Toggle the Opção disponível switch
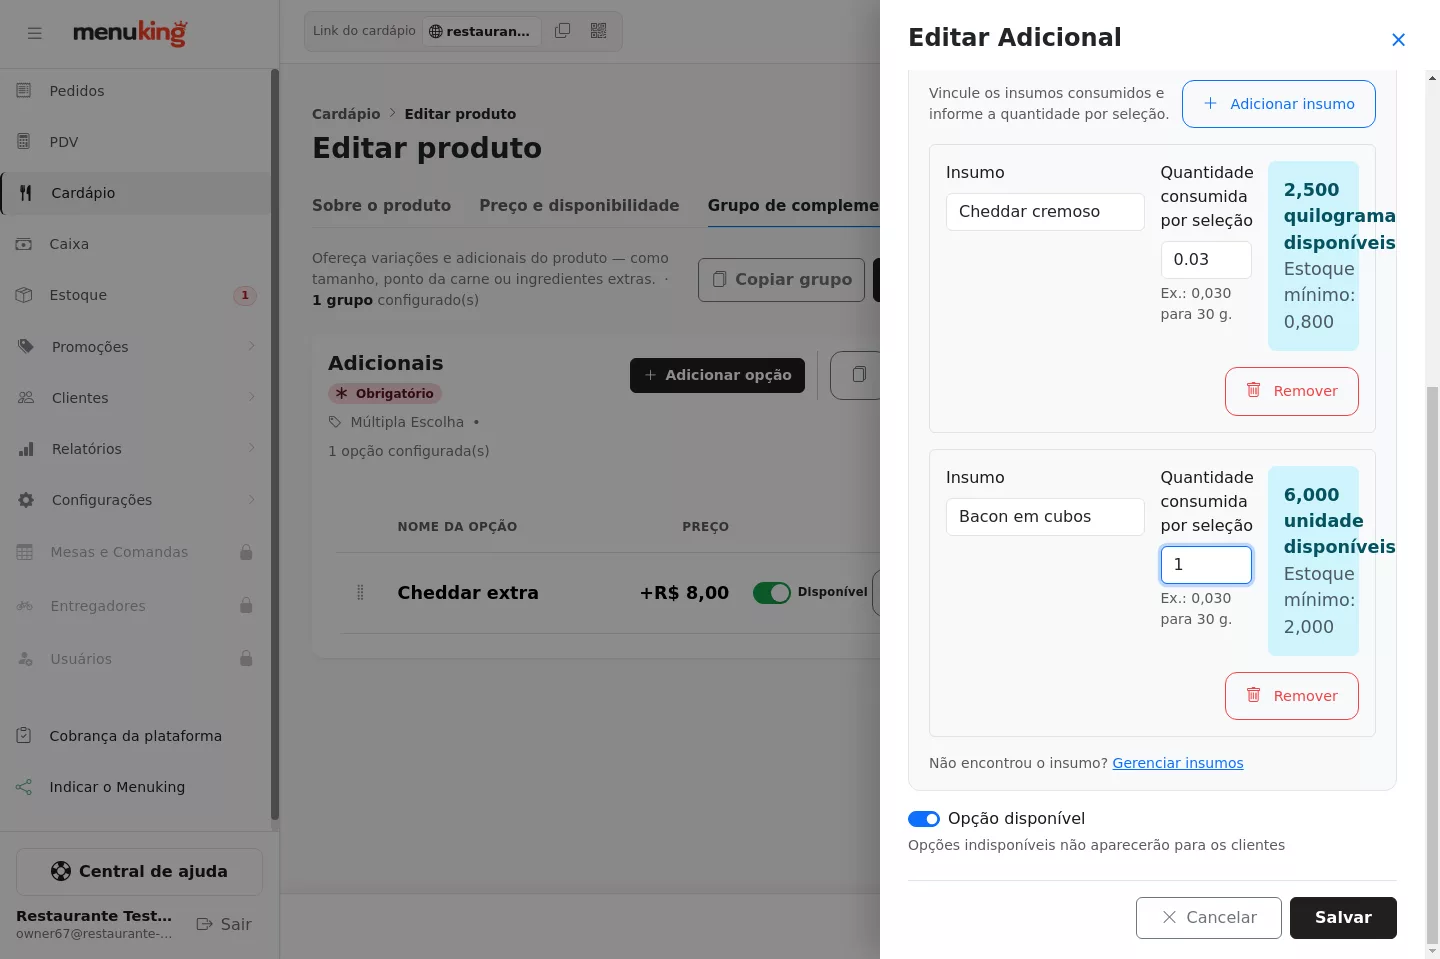Screen dimensions: 1440x959 click(x=924, y=819)
